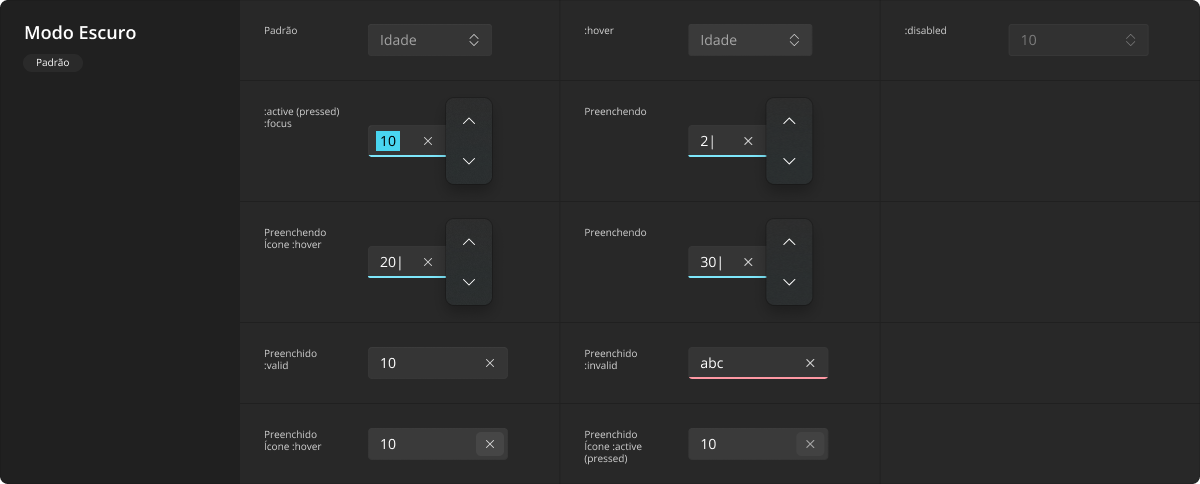The width and height of the screenshot is (1200, 484).
Task: Clear the field containing 2
Action: 748,141
